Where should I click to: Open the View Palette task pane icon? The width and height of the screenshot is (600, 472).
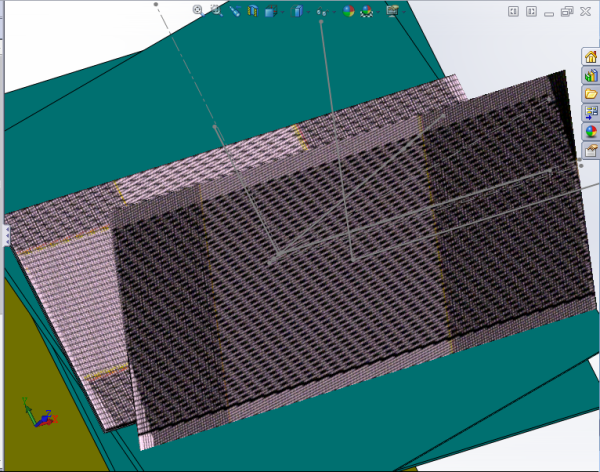point(591,113)
